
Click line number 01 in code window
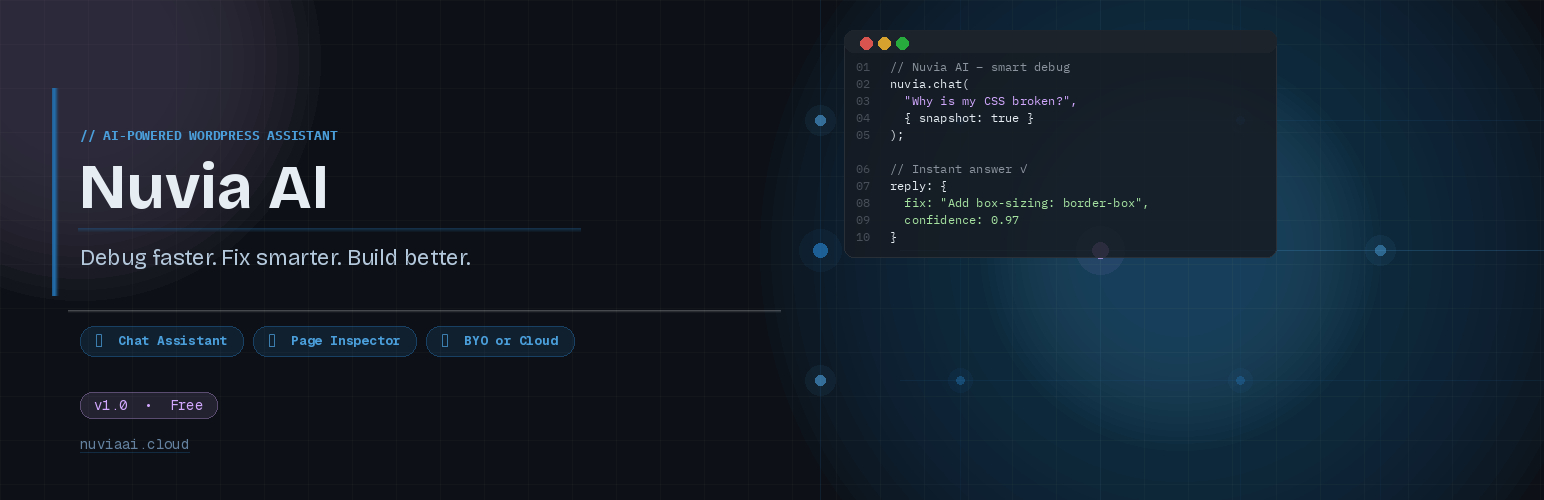tap(863, 67)
